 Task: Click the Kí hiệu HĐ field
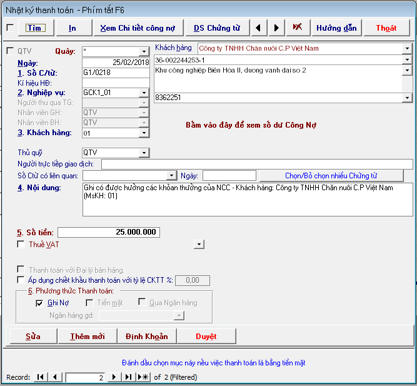tap(116, 83)
